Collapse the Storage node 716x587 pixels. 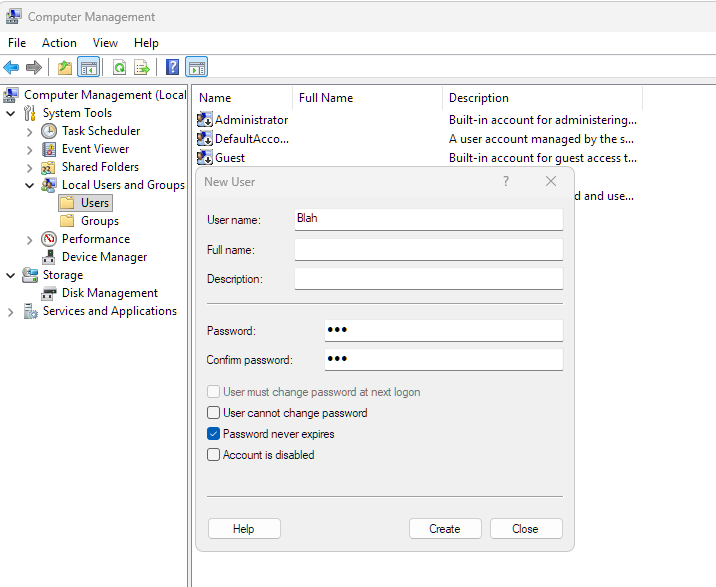pyautogui.click(x=11, y=275)
